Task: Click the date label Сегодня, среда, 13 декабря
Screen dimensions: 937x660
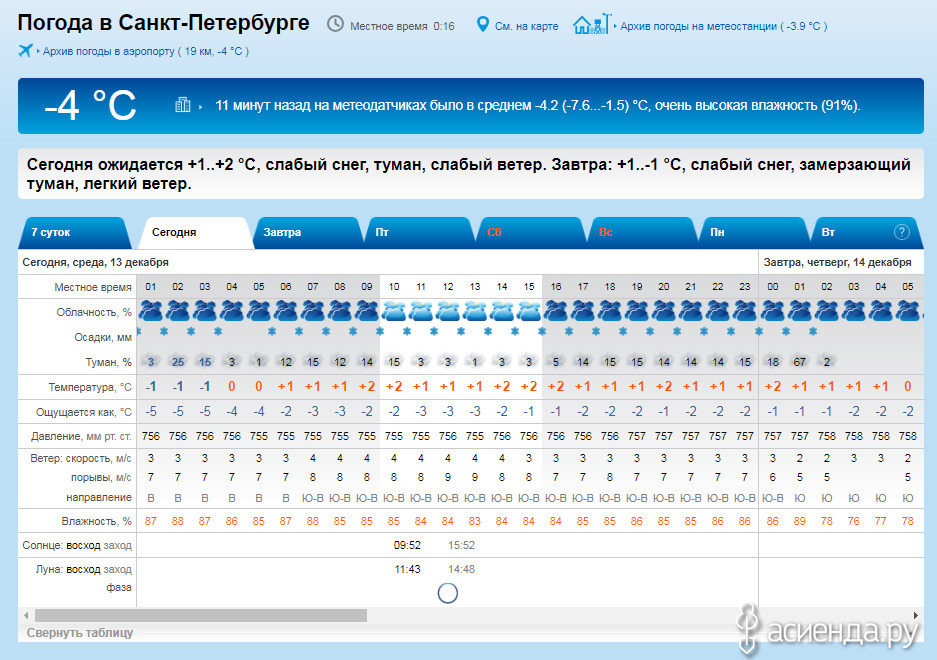Action: coord(96,262)
